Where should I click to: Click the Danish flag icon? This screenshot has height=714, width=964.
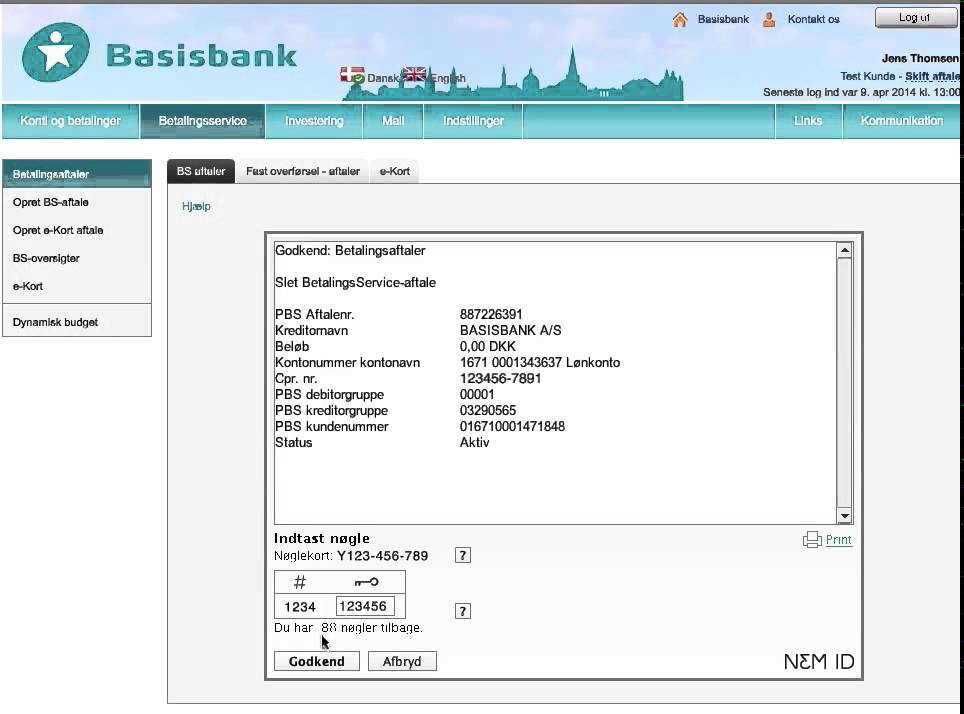[352, 75]
